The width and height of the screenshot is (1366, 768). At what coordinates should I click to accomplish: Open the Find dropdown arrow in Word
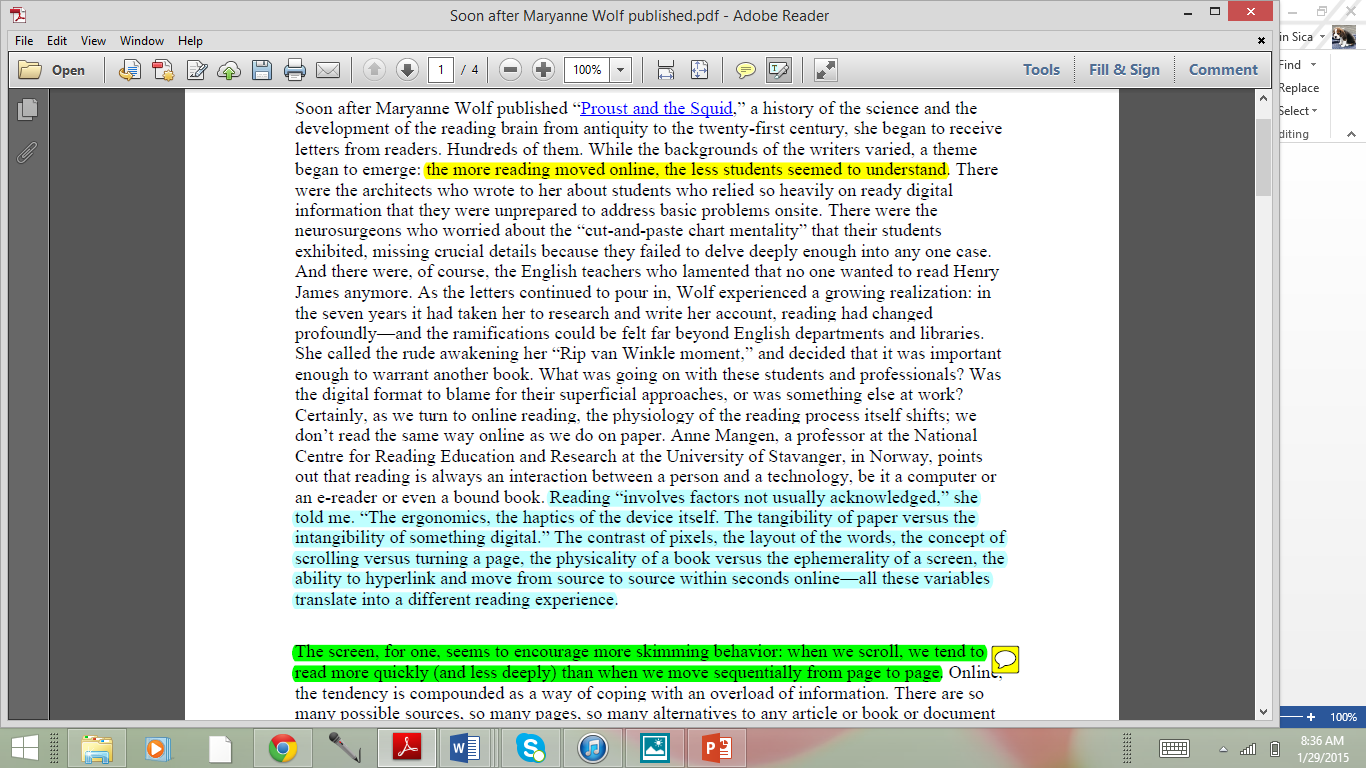(1314, 65)
